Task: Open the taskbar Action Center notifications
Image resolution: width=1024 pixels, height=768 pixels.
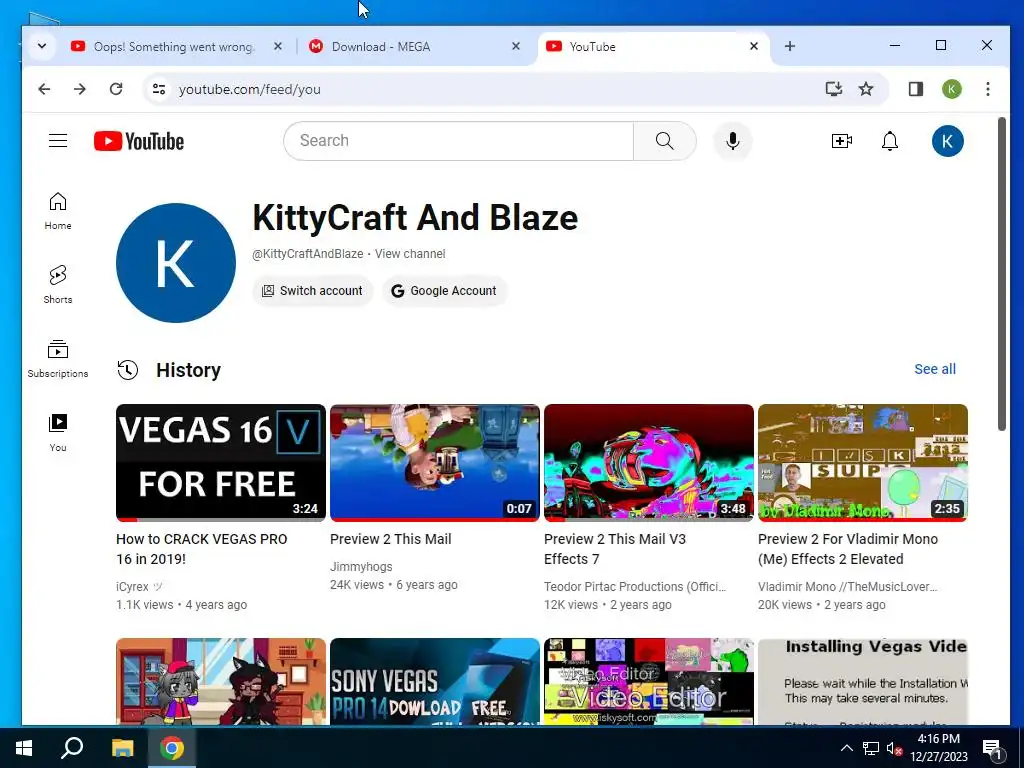Action: [x=992, y=748]
